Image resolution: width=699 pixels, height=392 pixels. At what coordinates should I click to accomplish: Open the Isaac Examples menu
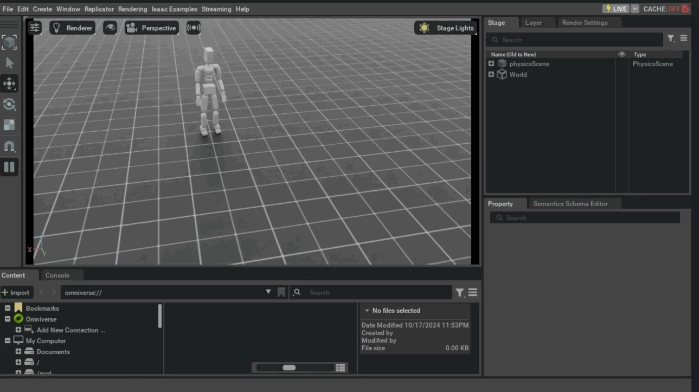pyautogui.click(x=174, y=9)
